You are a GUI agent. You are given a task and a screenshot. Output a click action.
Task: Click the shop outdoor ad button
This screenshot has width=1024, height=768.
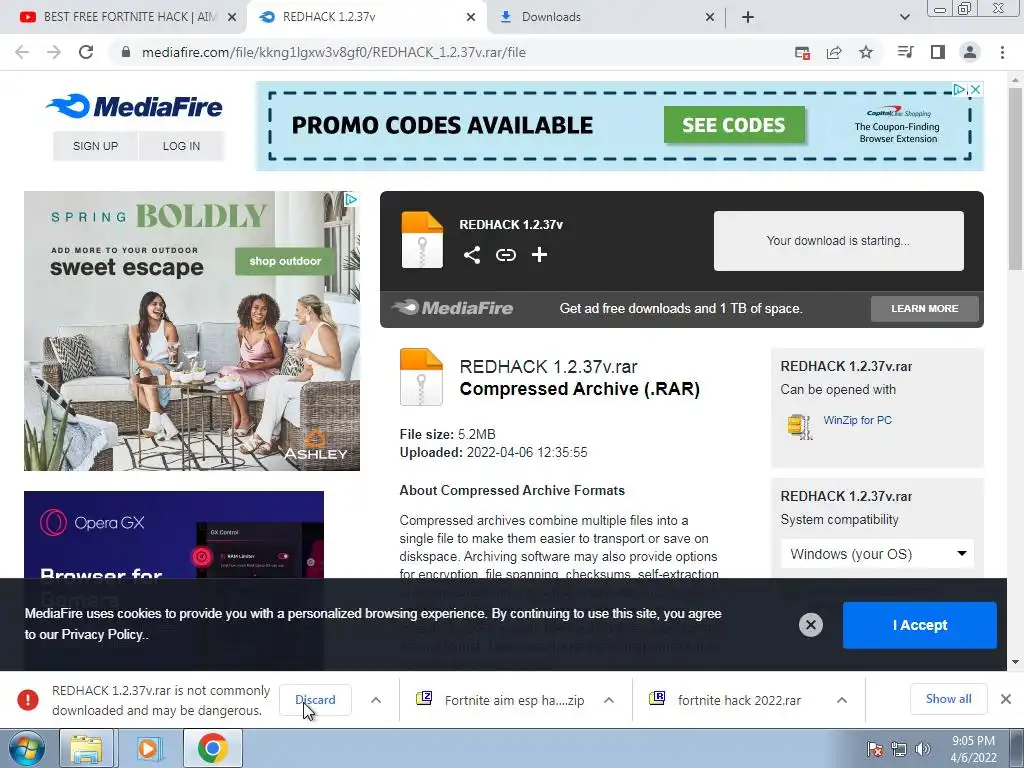[285, 261]
